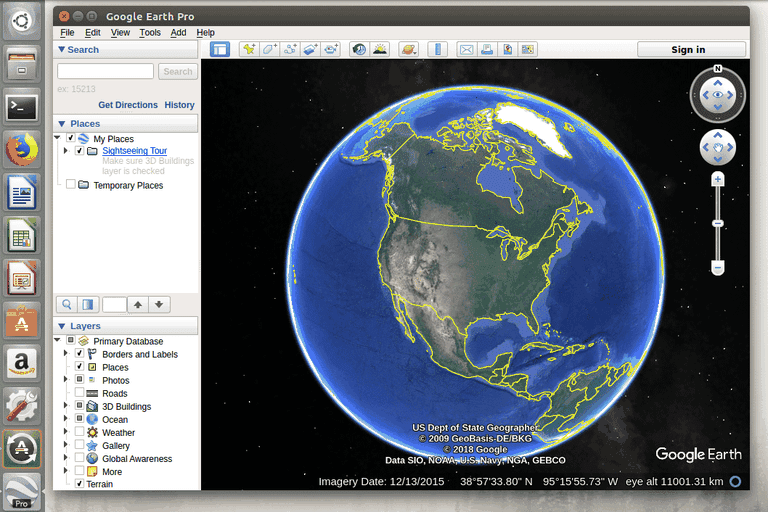This screenshot has width=768, height=512.
Task: Collapse the Layers panel header
Action: (x=62, y=326)
